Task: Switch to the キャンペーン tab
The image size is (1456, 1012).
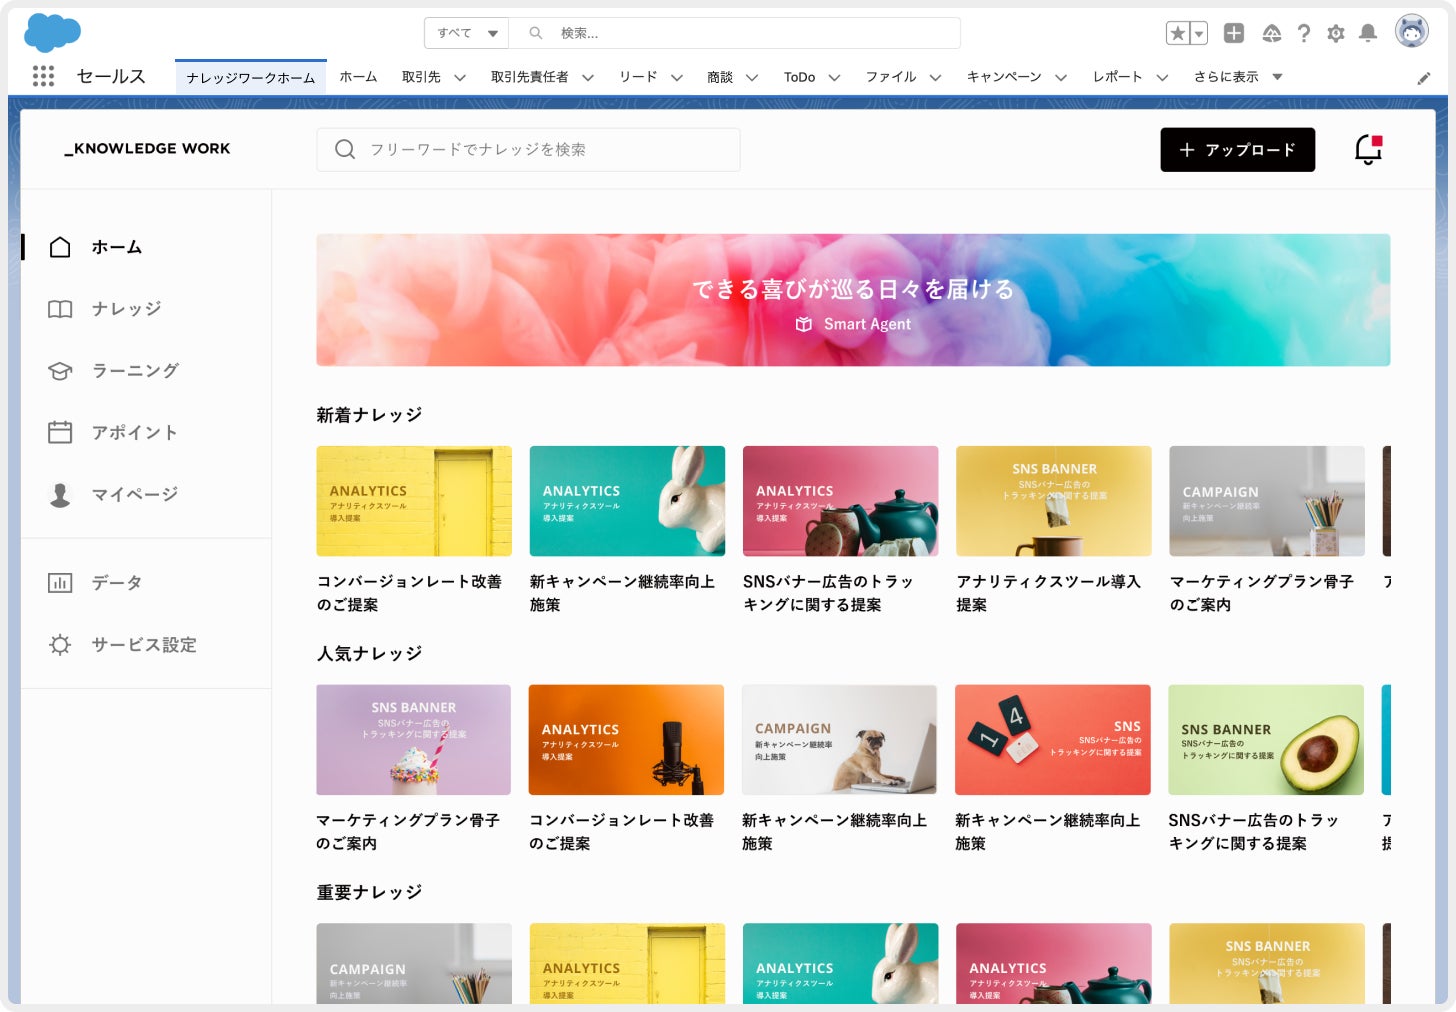Action: coord(1004,77)
